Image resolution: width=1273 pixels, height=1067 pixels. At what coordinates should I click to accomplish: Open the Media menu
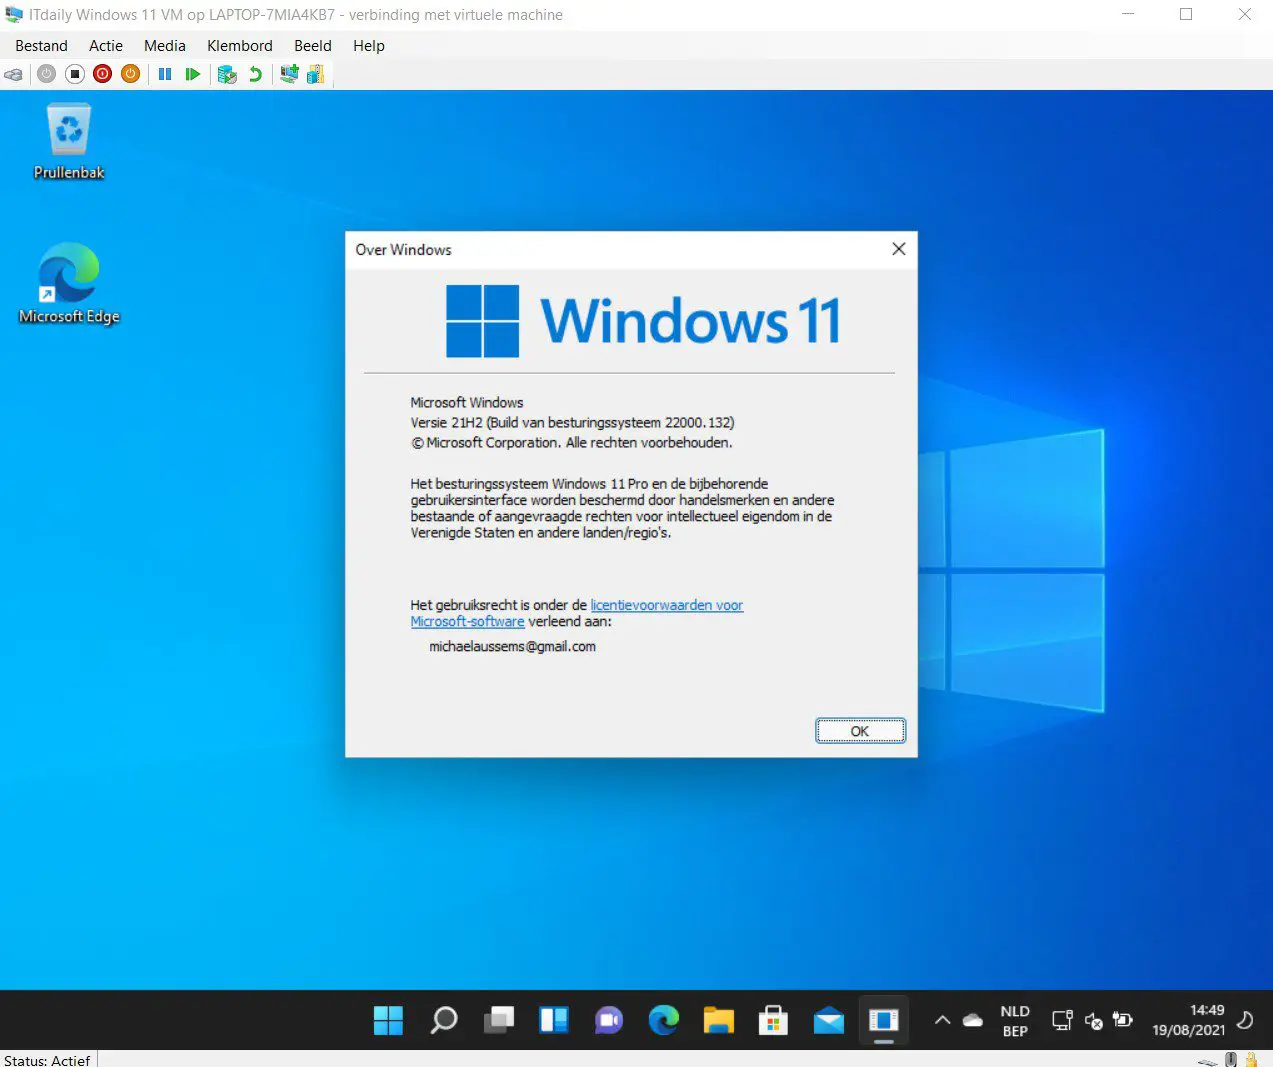[x=165, y=46]
